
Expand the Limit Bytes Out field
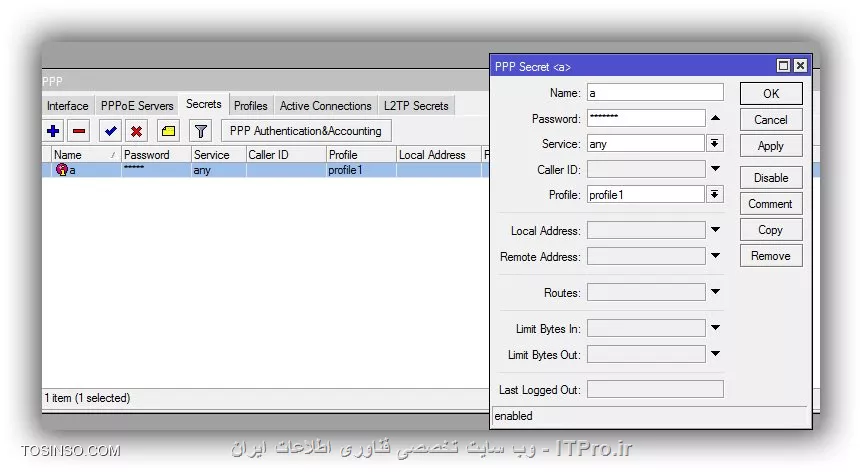pos(715,353)
